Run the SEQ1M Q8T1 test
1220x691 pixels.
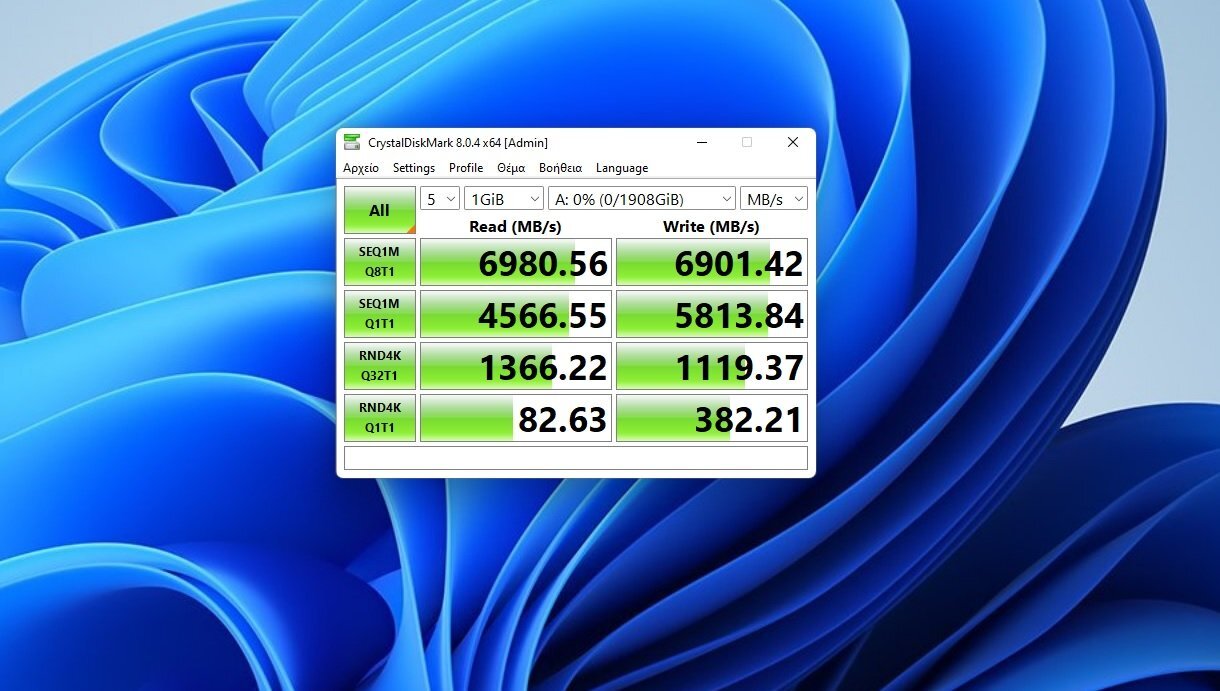[379, 262]
